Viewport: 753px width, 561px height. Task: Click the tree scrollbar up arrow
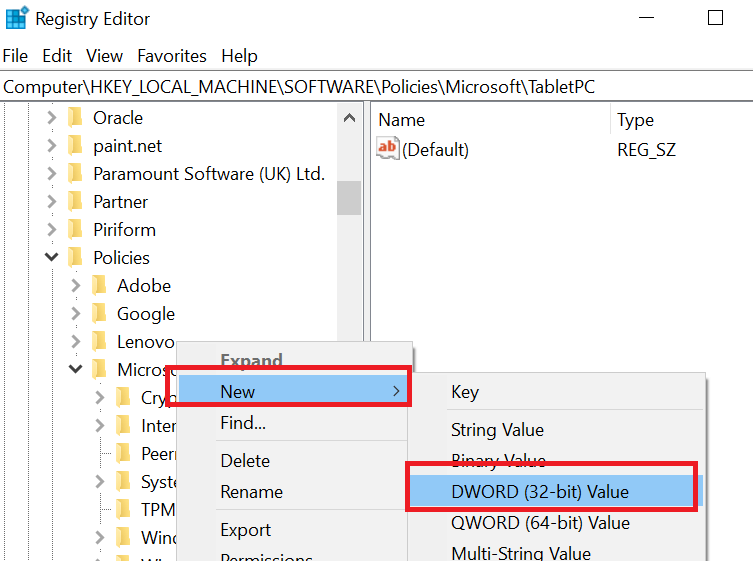[349, 118]
